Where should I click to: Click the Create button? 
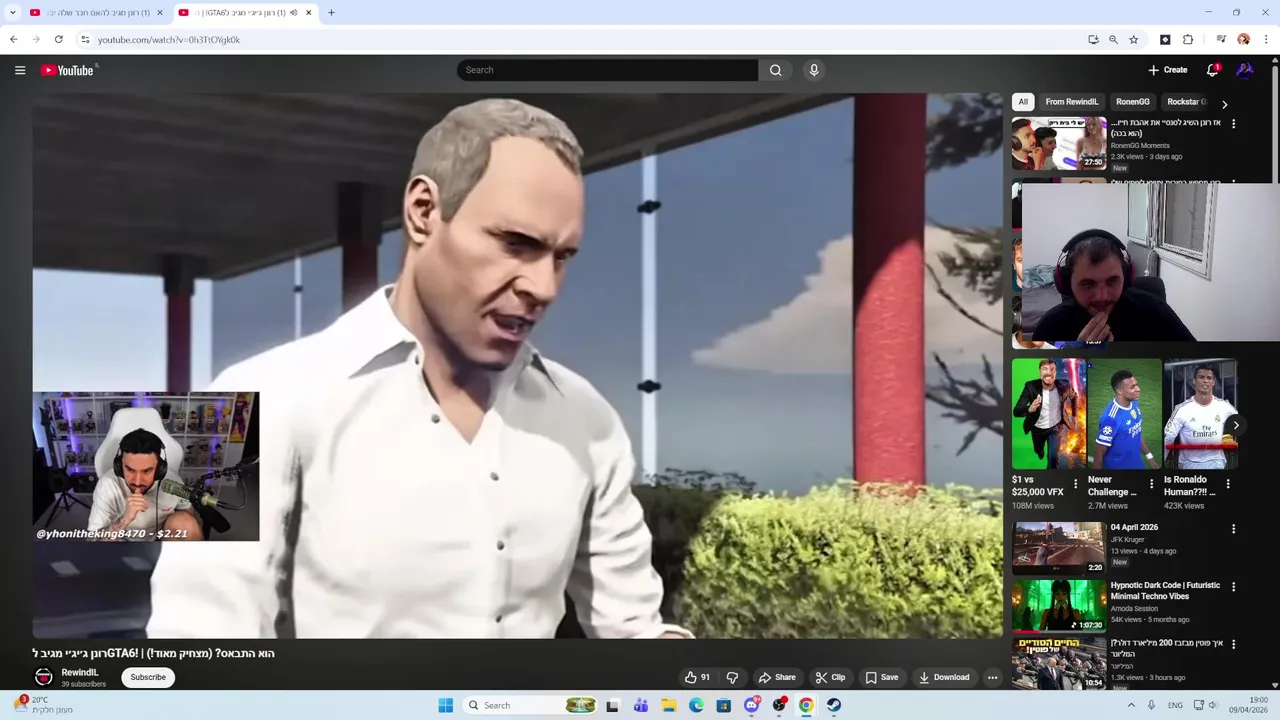pyautogui.click(x=1167, y=70)
